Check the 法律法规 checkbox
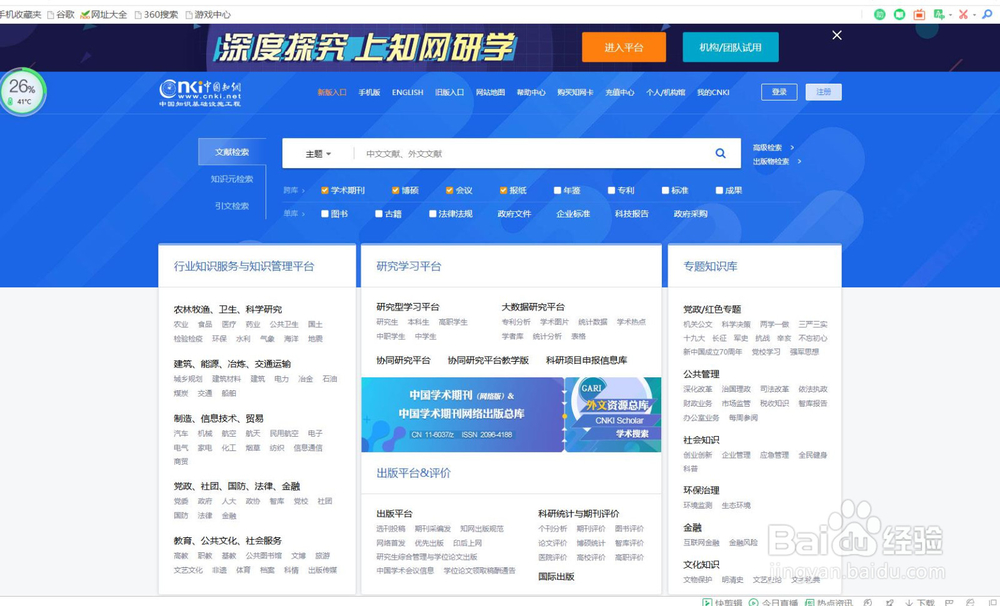The height and width of the screenshot is (606, 1000). coord(432,214)
